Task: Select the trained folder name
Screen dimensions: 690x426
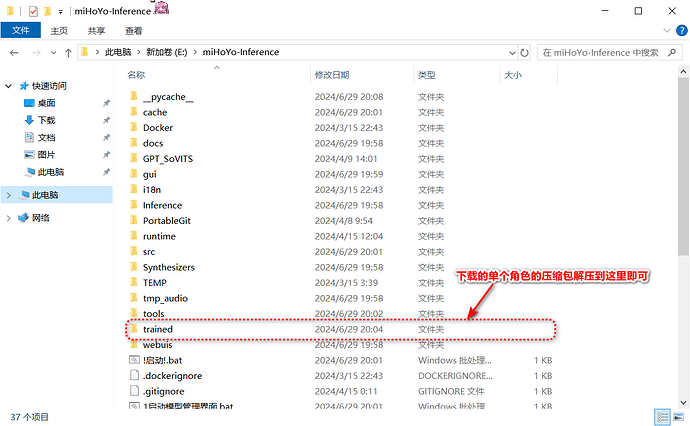Action: point(158,329)
